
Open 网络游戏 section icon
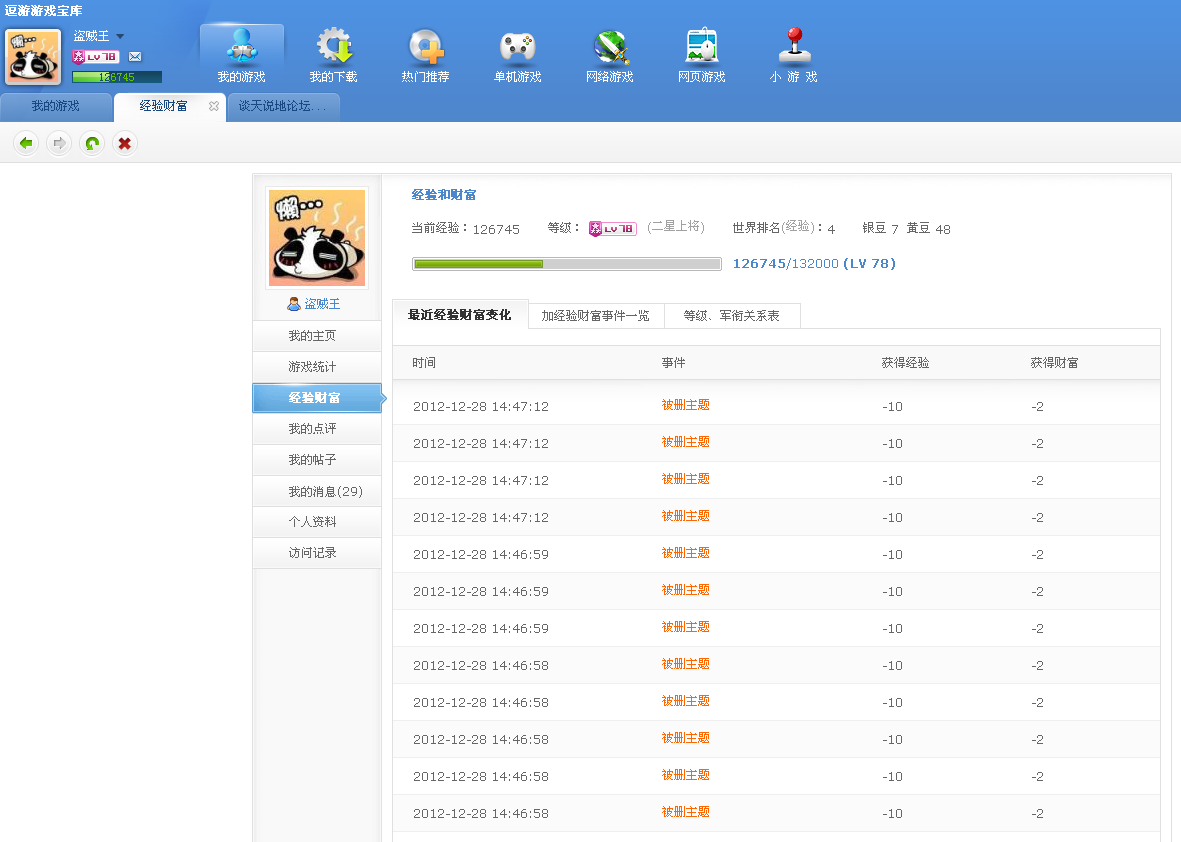coord(610,56)
